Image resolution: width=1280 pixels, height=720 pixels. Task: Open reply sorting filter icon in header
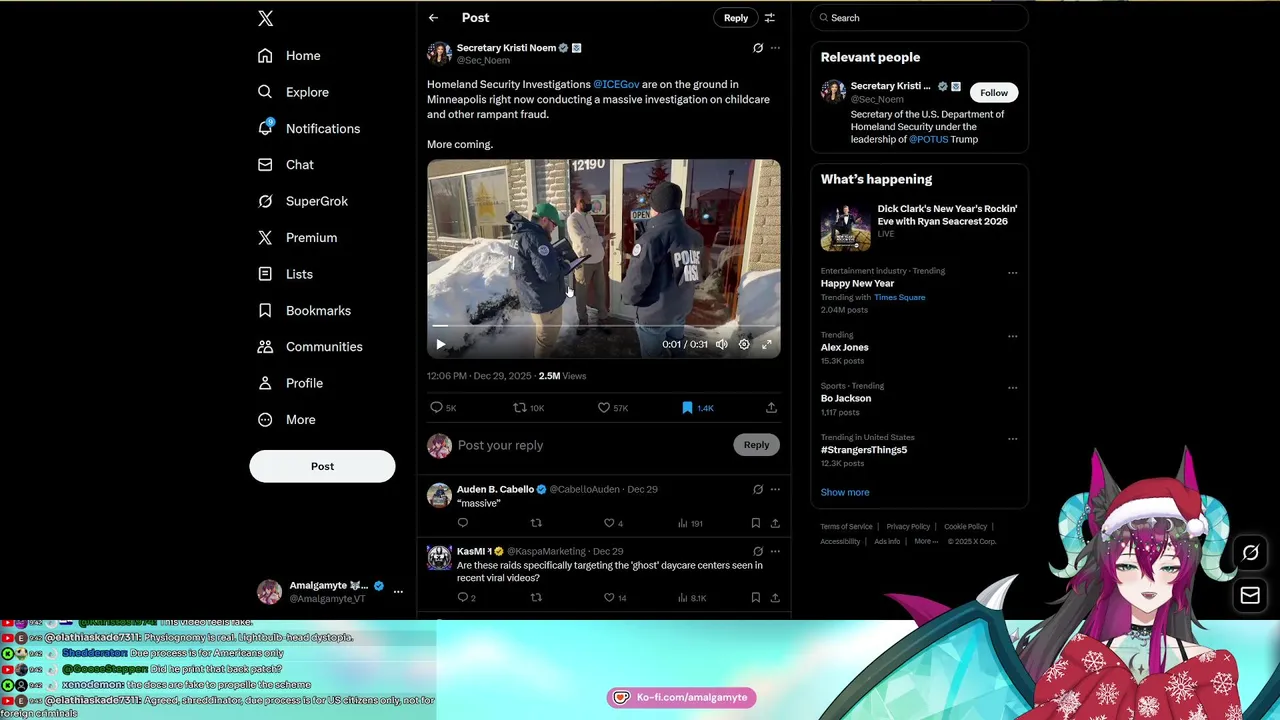[770, 18]
